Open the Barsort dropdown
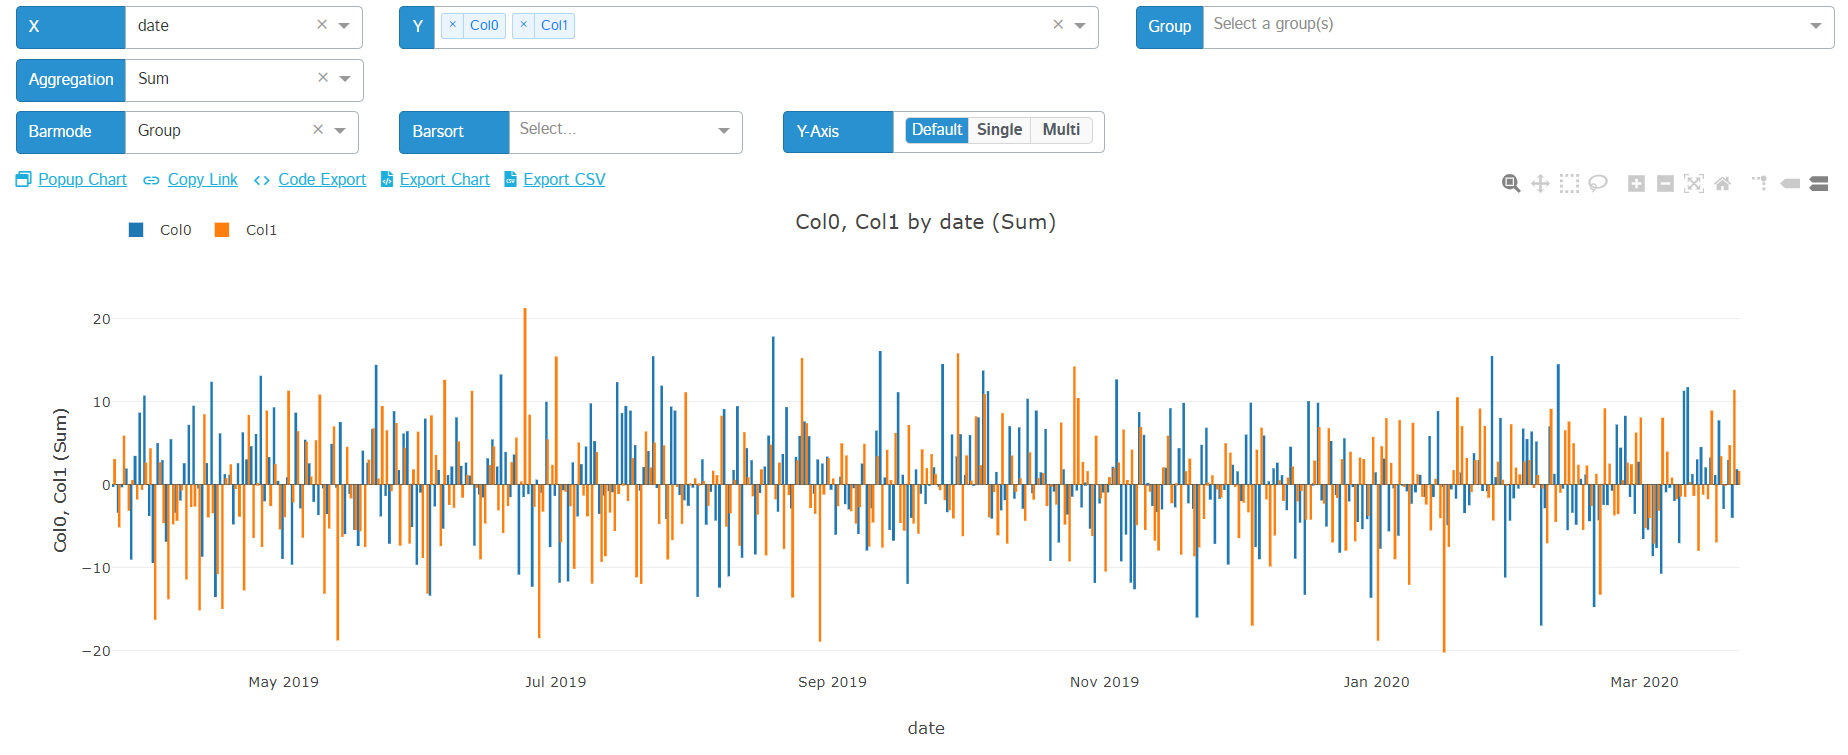This screenshot has width=1848, height=755. point(724,131)
